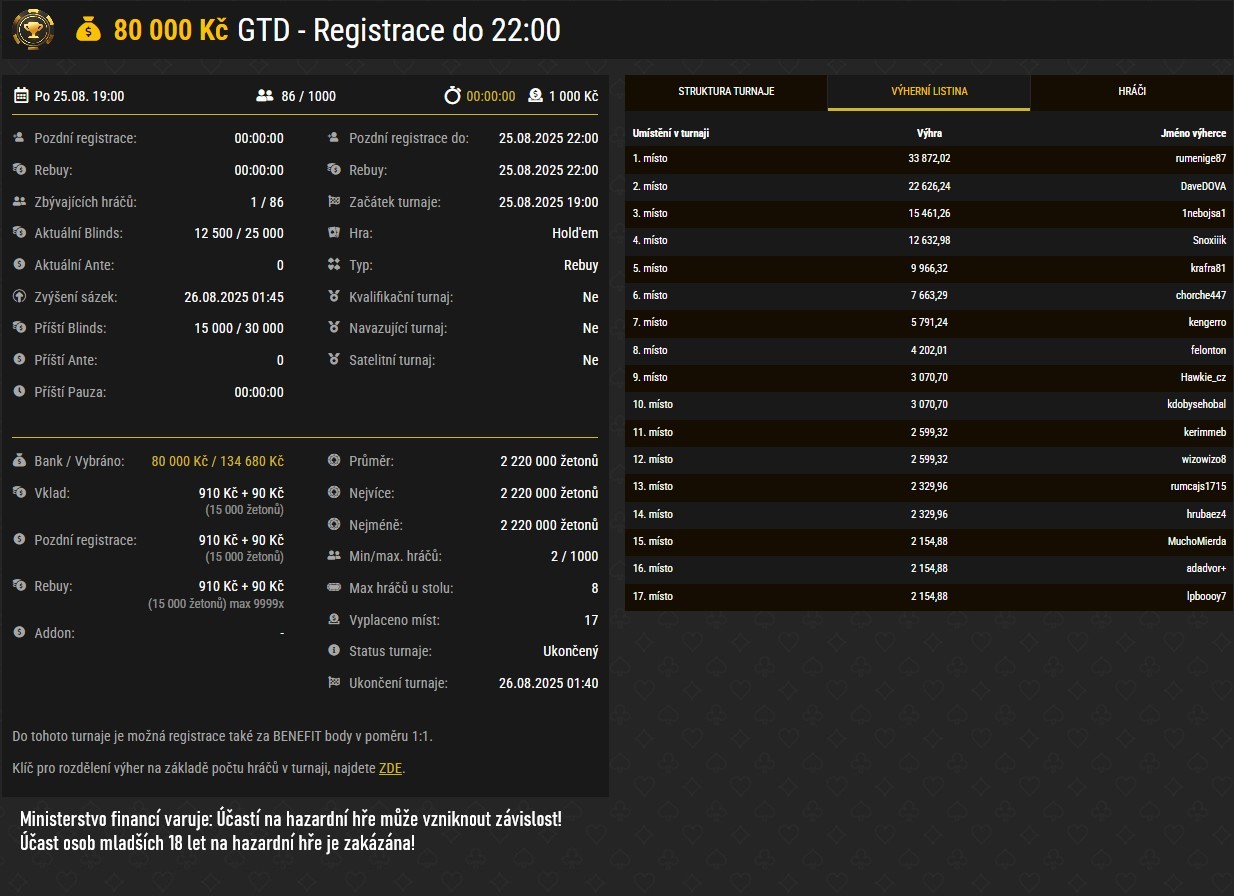Click the bank icon beside Bank / Vybráno
Image resolution: width=1234 pixels, height=896 pixels.
[x=20, y=461]
